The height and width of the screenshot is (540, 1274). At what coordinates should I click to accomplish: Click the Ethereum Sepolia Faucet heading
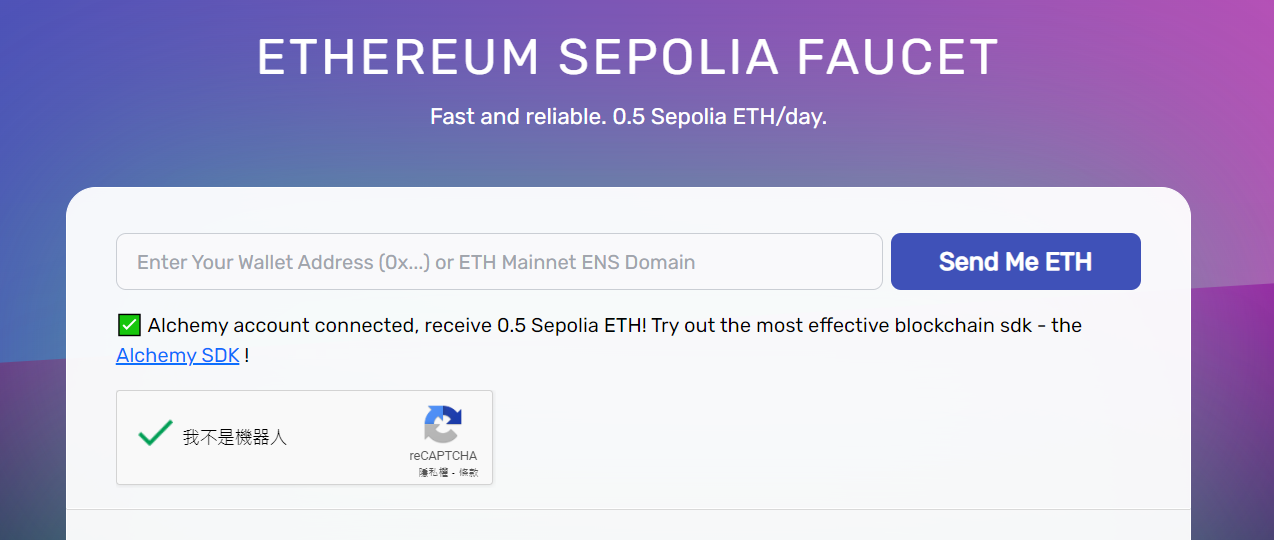pos(628,58)
